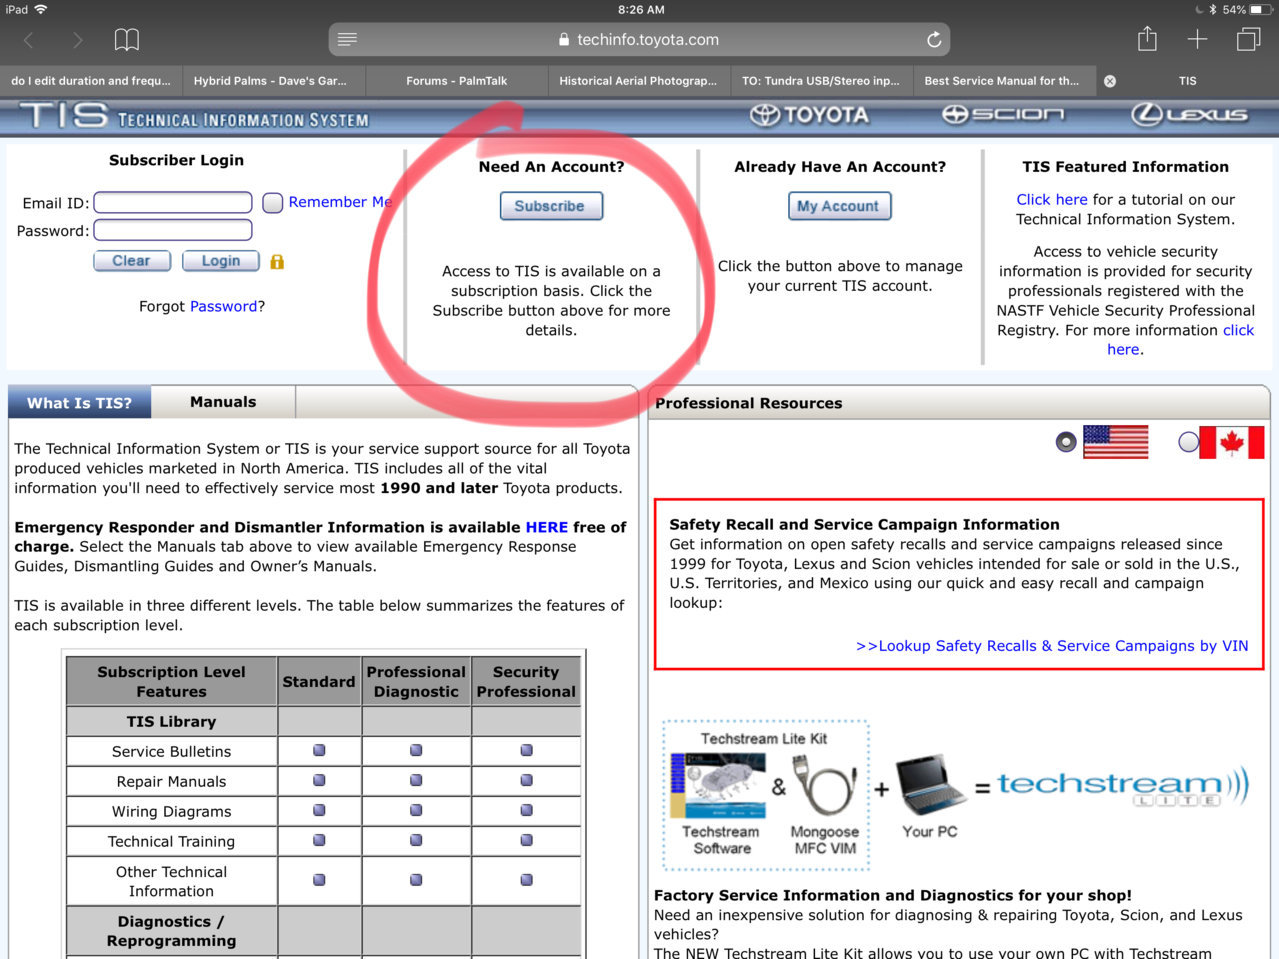The image size is (1279, 959).
Task: Click the 'Service Bulletins' table row label
Action: click(172, 752)
